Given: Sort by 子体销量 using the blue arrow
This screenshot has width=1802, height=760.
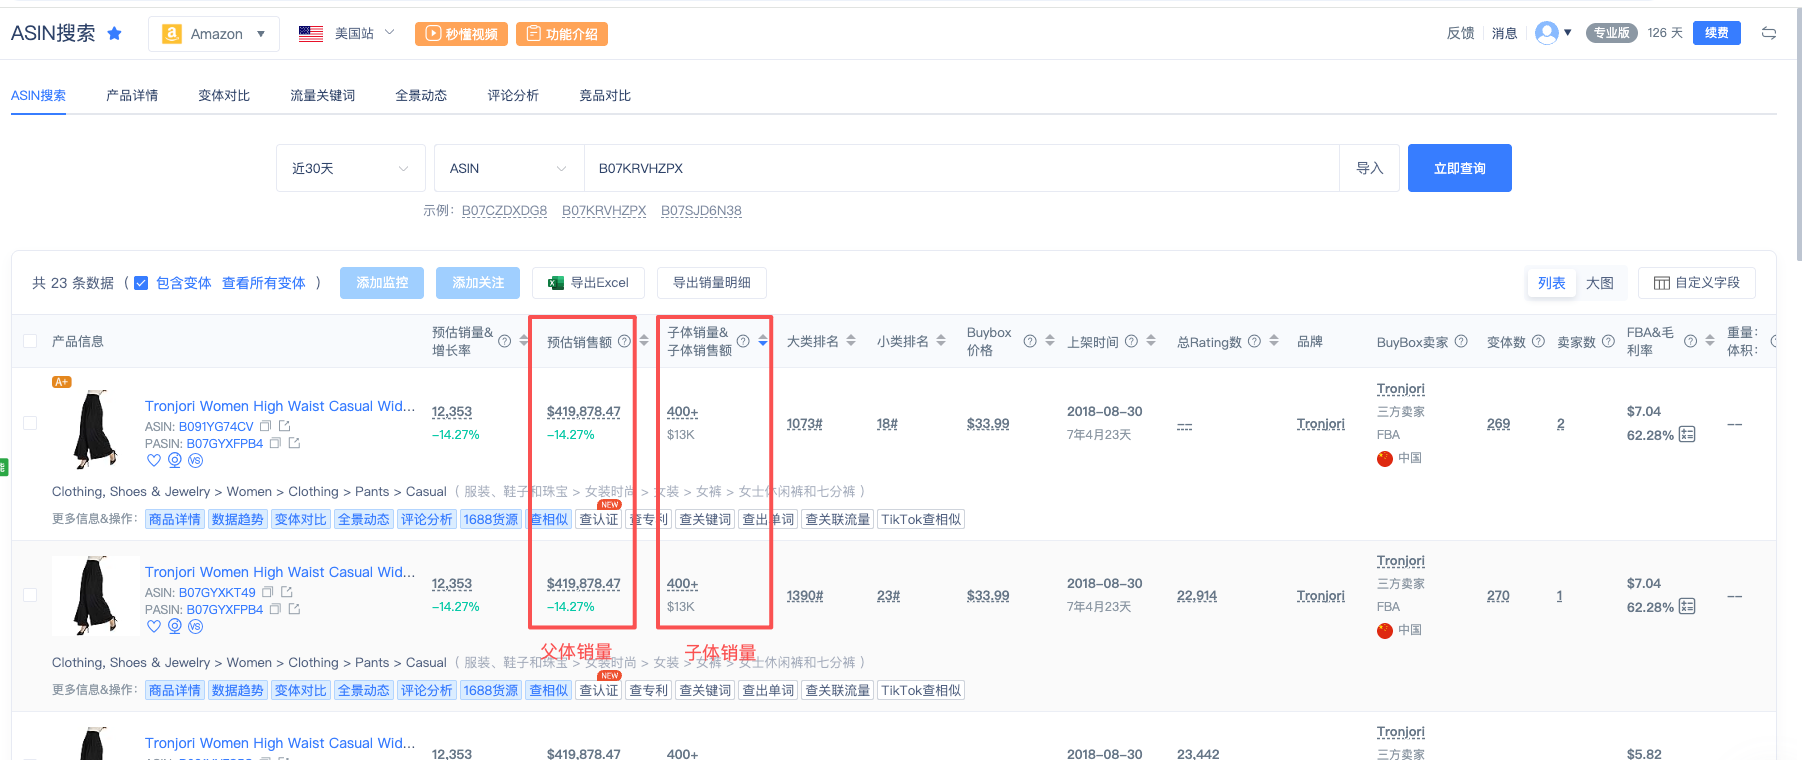Looking at the screenshot, I should pos(763,341).
